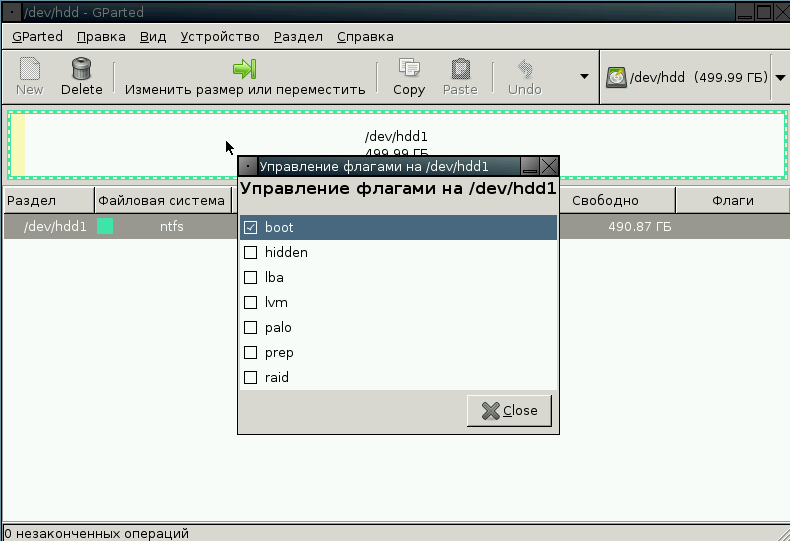The width and height of the screenshot is (790, 541).
Task: Click the Флаги column header
Action: pos(733,200)
